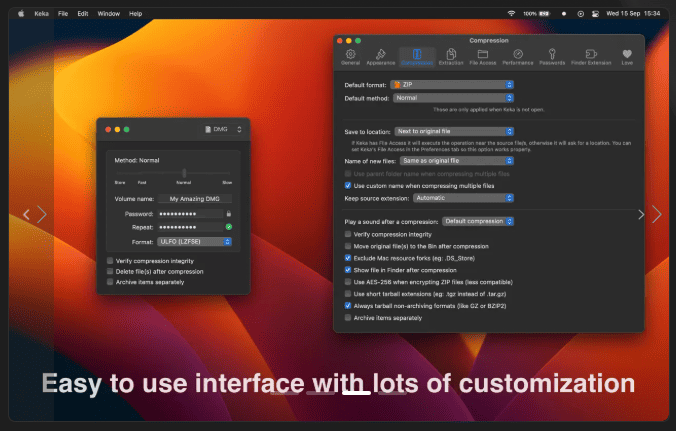Click the compression Method slider handle
Image resolution: width=676 pixels, height=431 pixels.
click(x=184, y=173)
